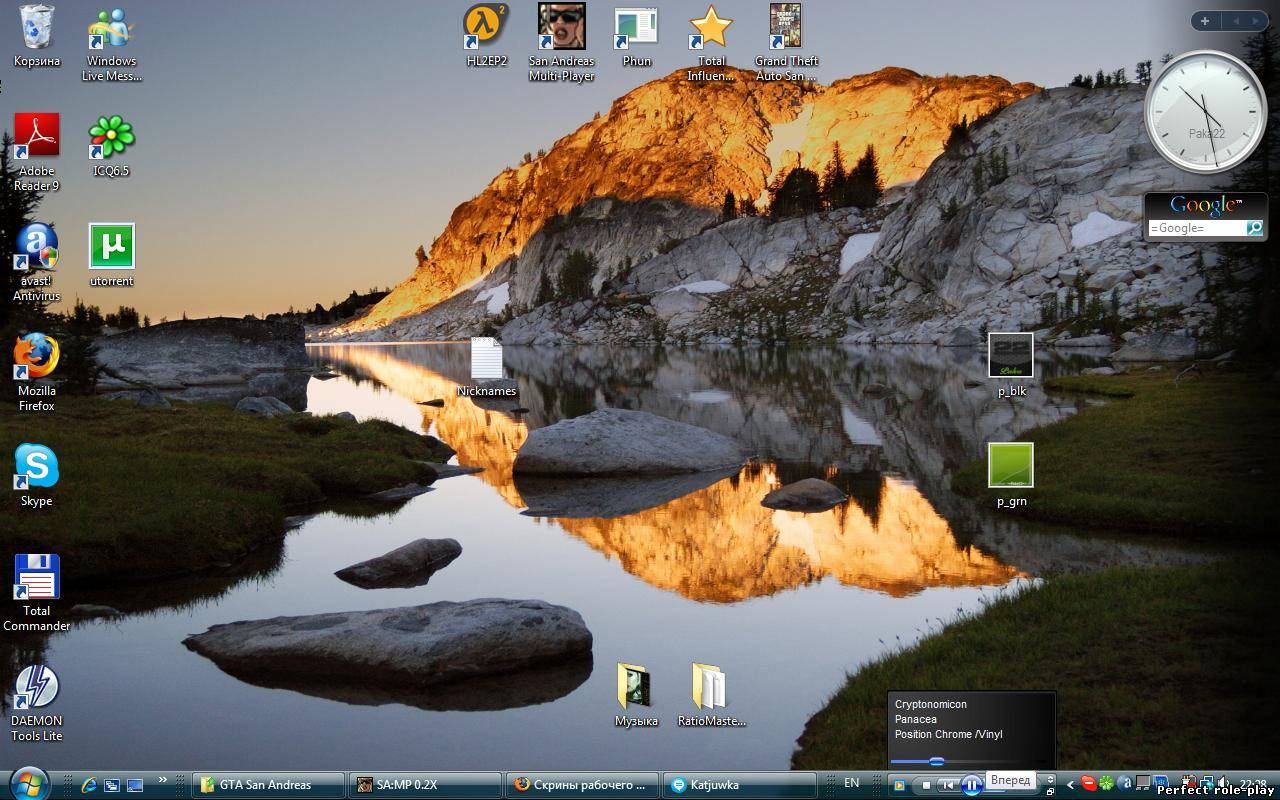Screen dimensions: 1280x800
Task: Select the San Andreas Multi-Player shortcut
Action: pos(561,43)
